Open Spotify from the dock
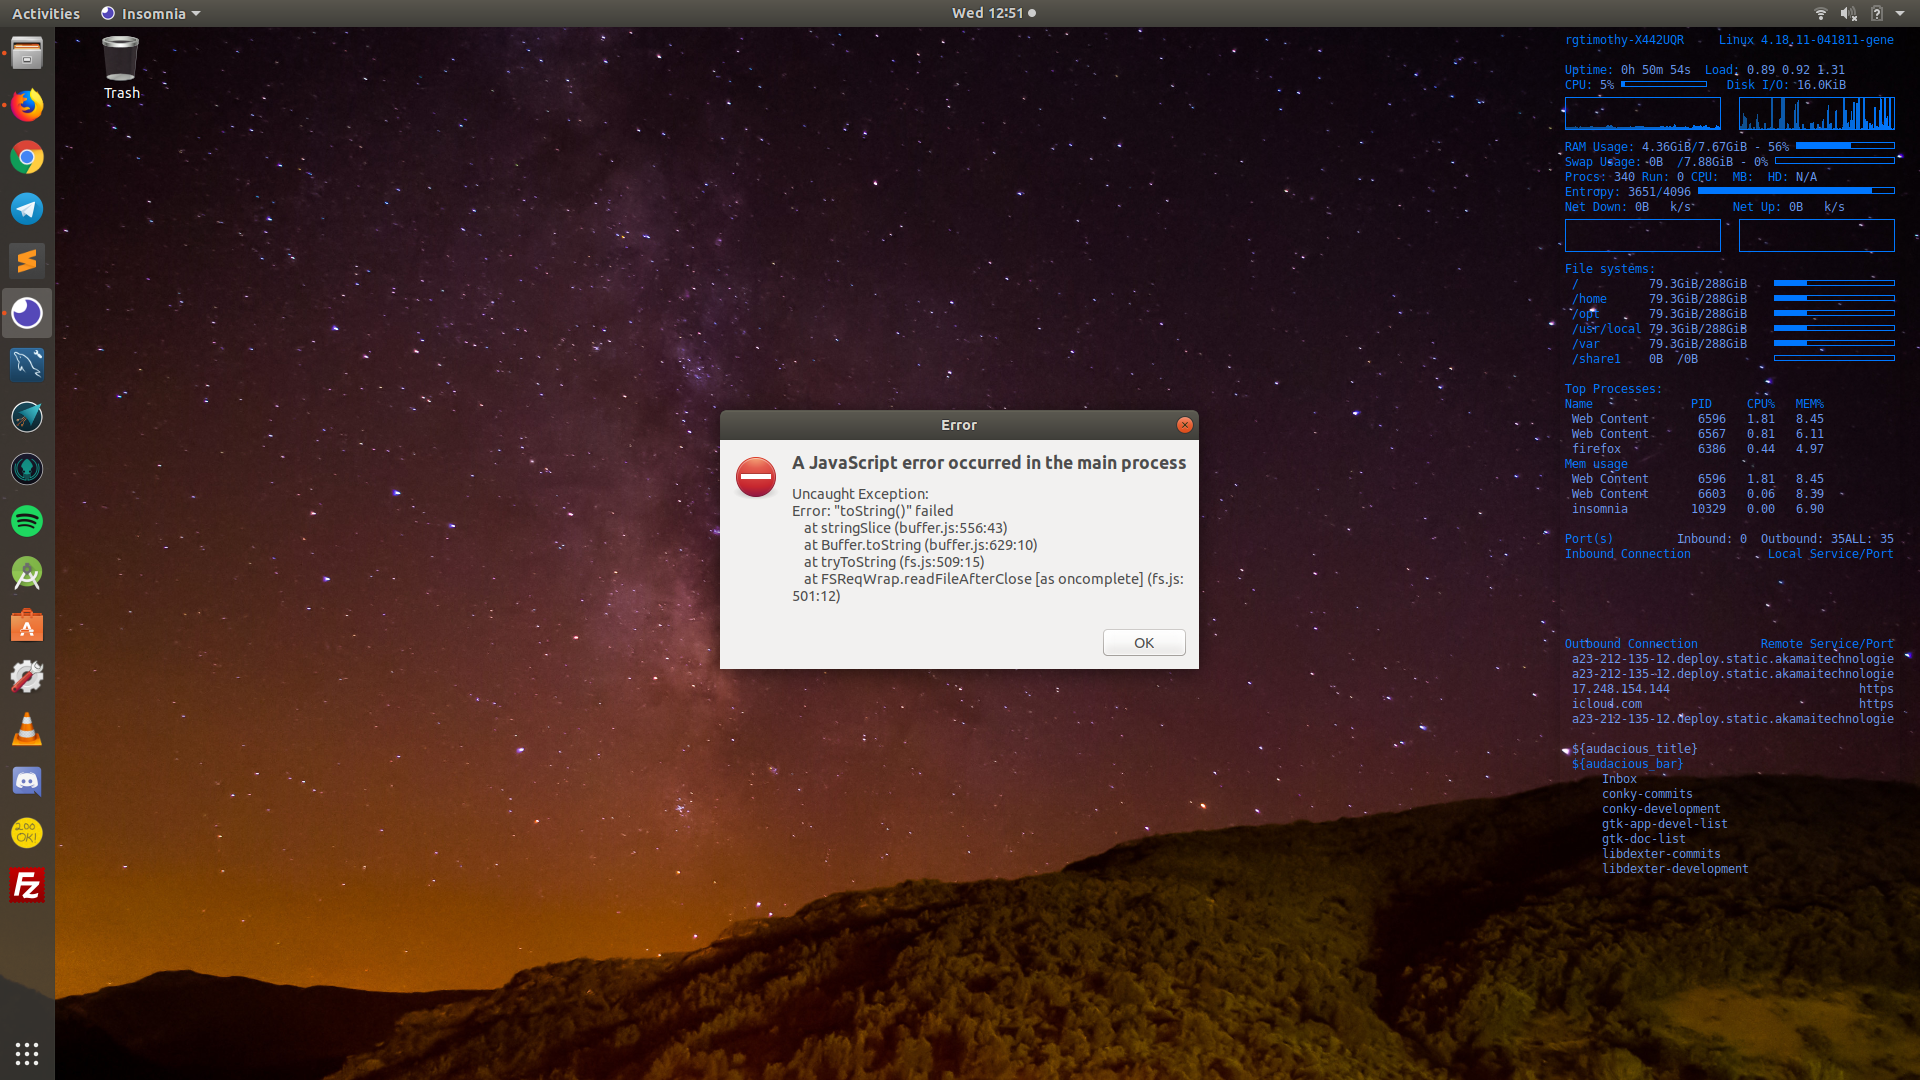This screenshot has width=1920, height=1080. click(27, 521)
